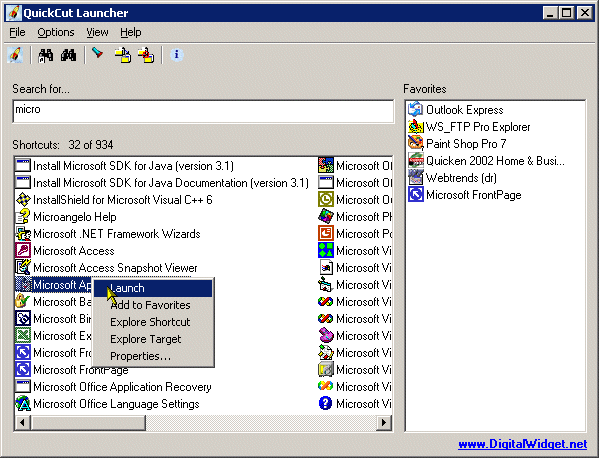
Task: Click the Microsoft Access key icon
Action: pos(23,251)
